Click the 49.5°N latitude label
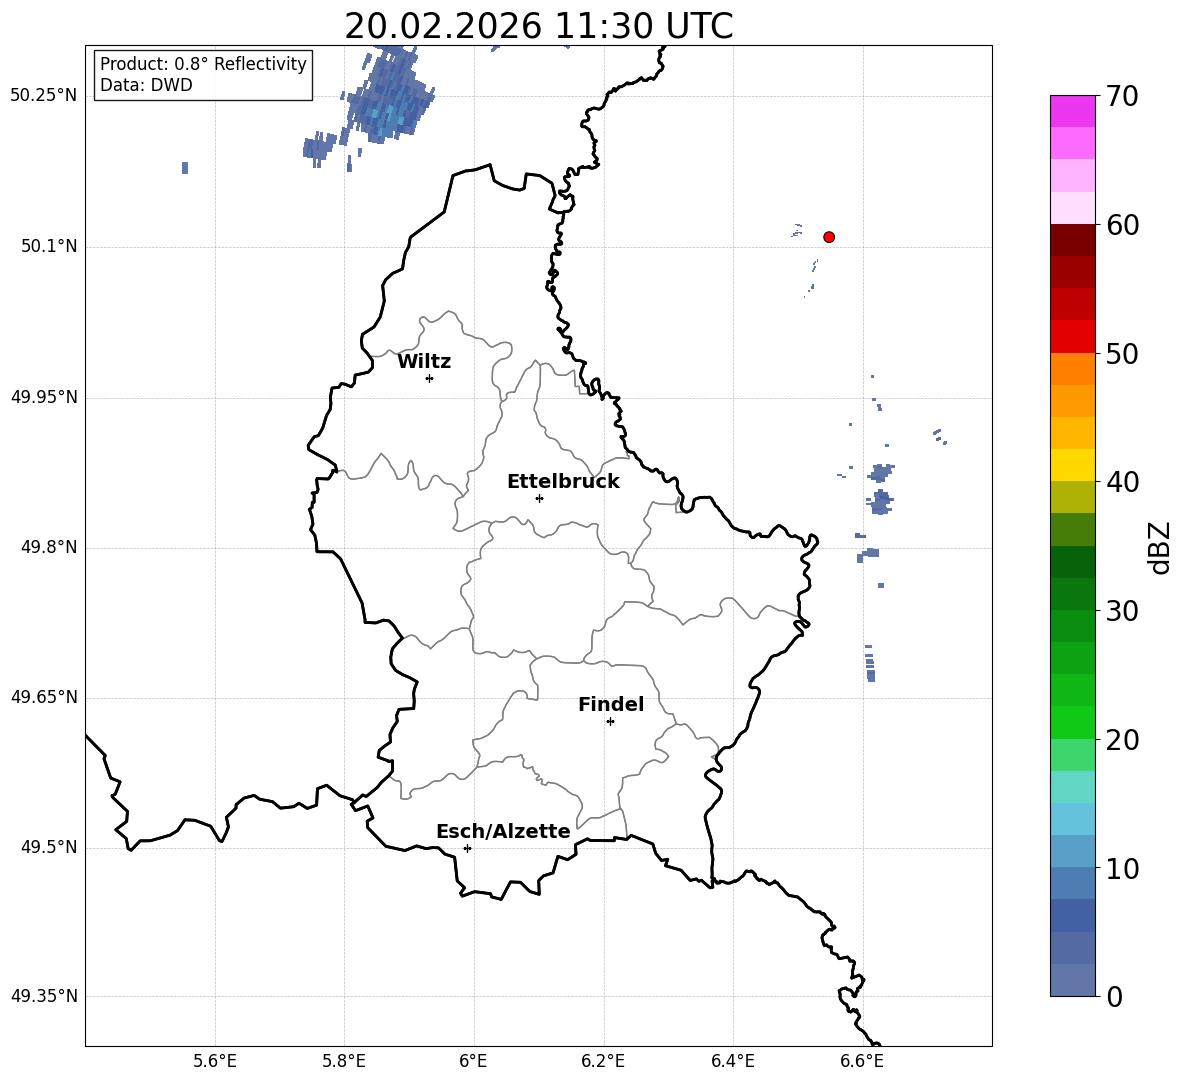Screen dimensions: 1184x1081 (49, 847)
